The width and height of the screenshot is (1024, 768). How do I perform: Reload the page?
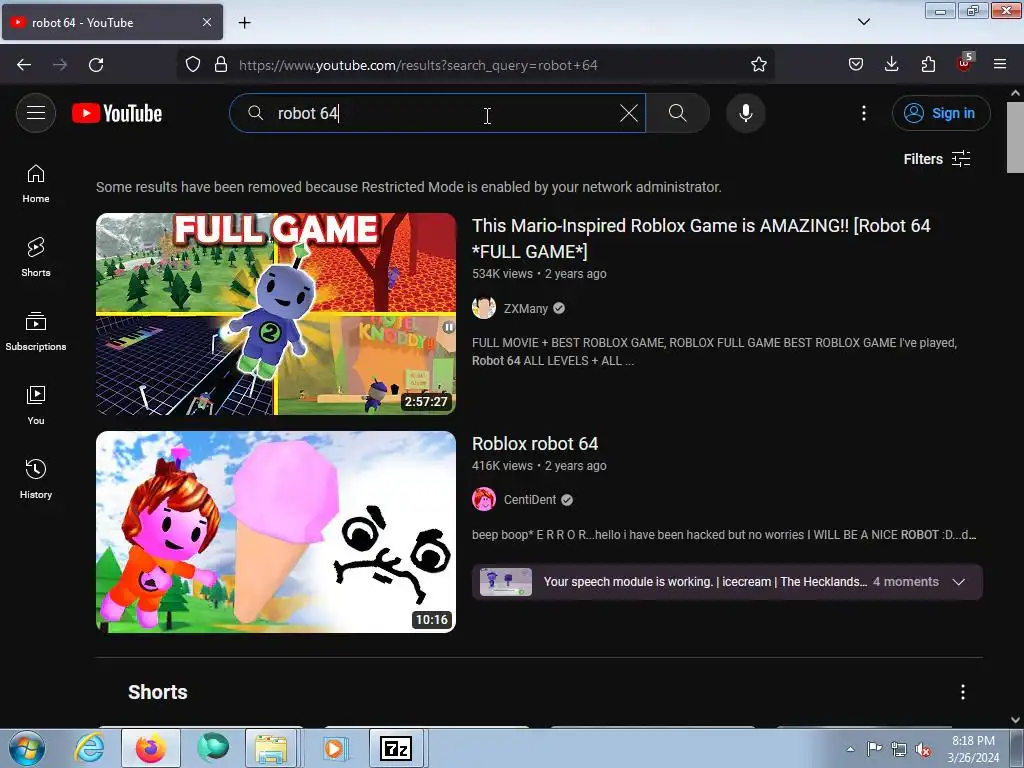96,65
